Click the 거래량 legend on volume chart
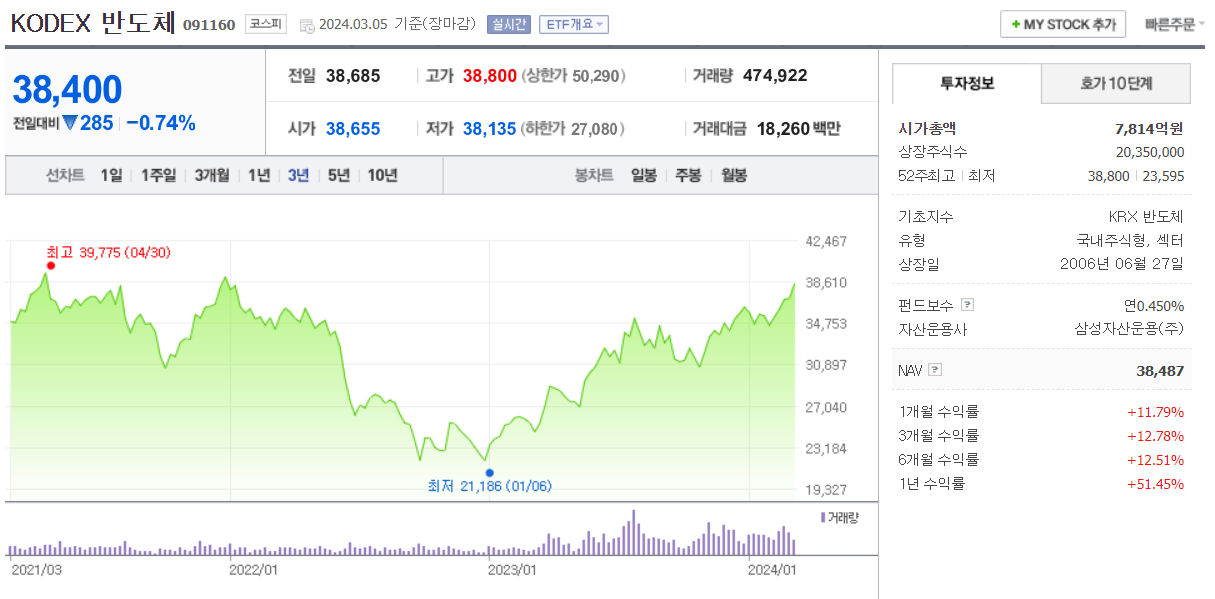1215x599 pixels. click(839, 517)
